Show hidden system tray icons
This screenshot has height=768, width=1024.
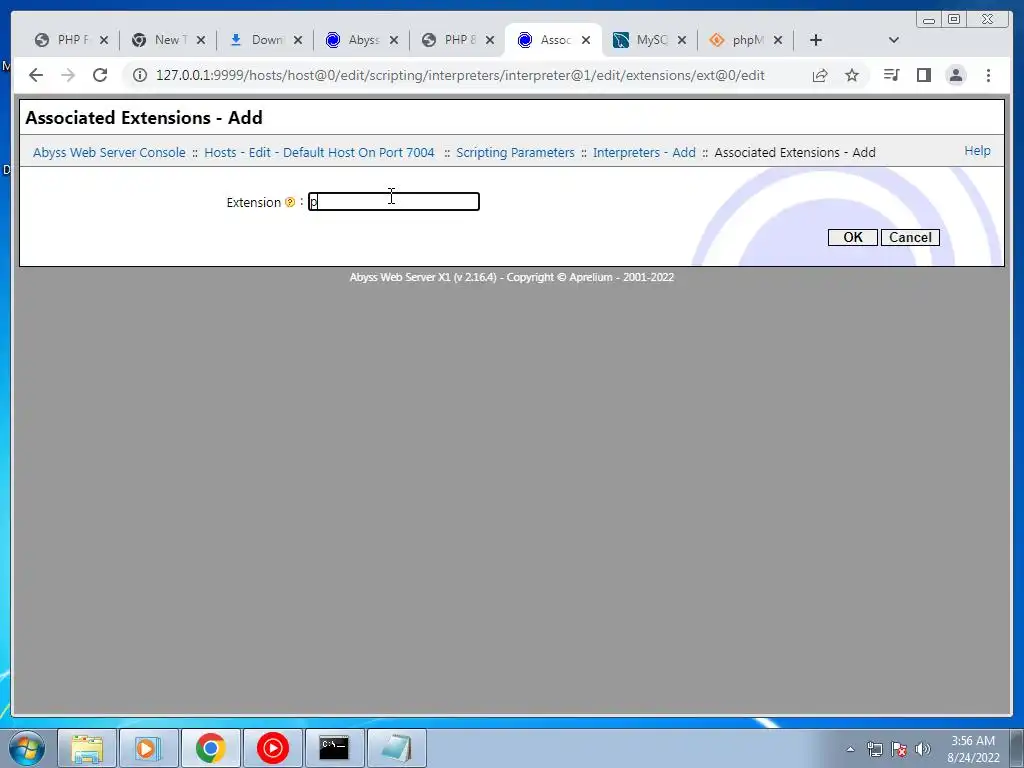[850, 749]
